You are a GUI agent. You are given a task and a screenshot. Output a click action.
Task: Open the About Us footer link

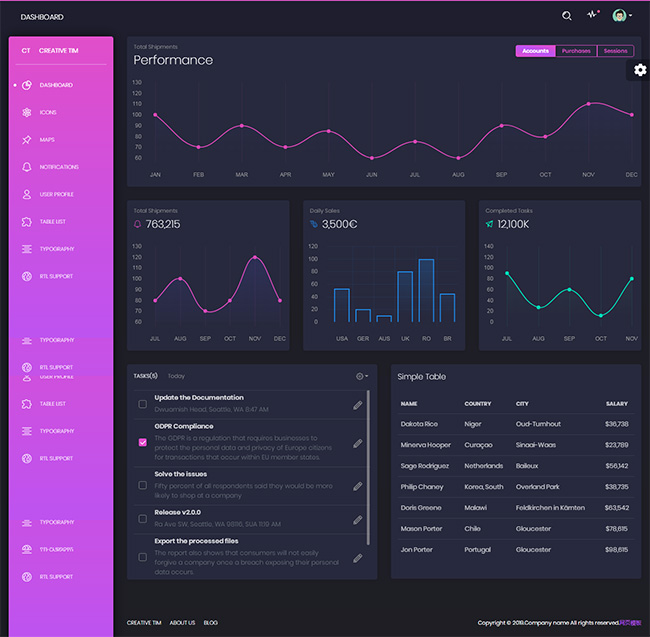pyautogui.click(x=182, y=623)
